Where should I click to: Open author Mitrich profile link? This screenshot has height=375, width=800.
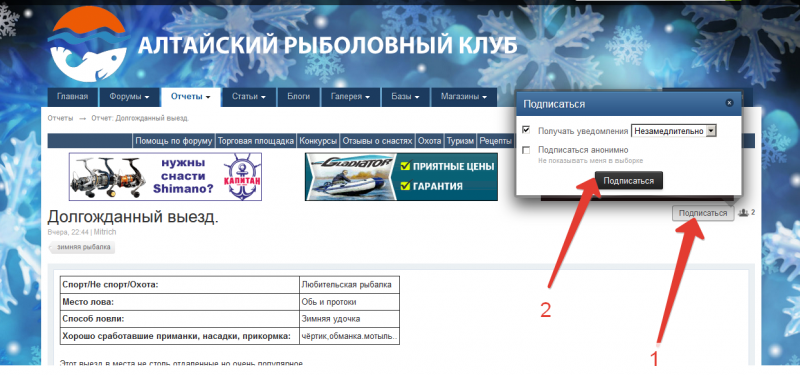click(x=105, y=232)
